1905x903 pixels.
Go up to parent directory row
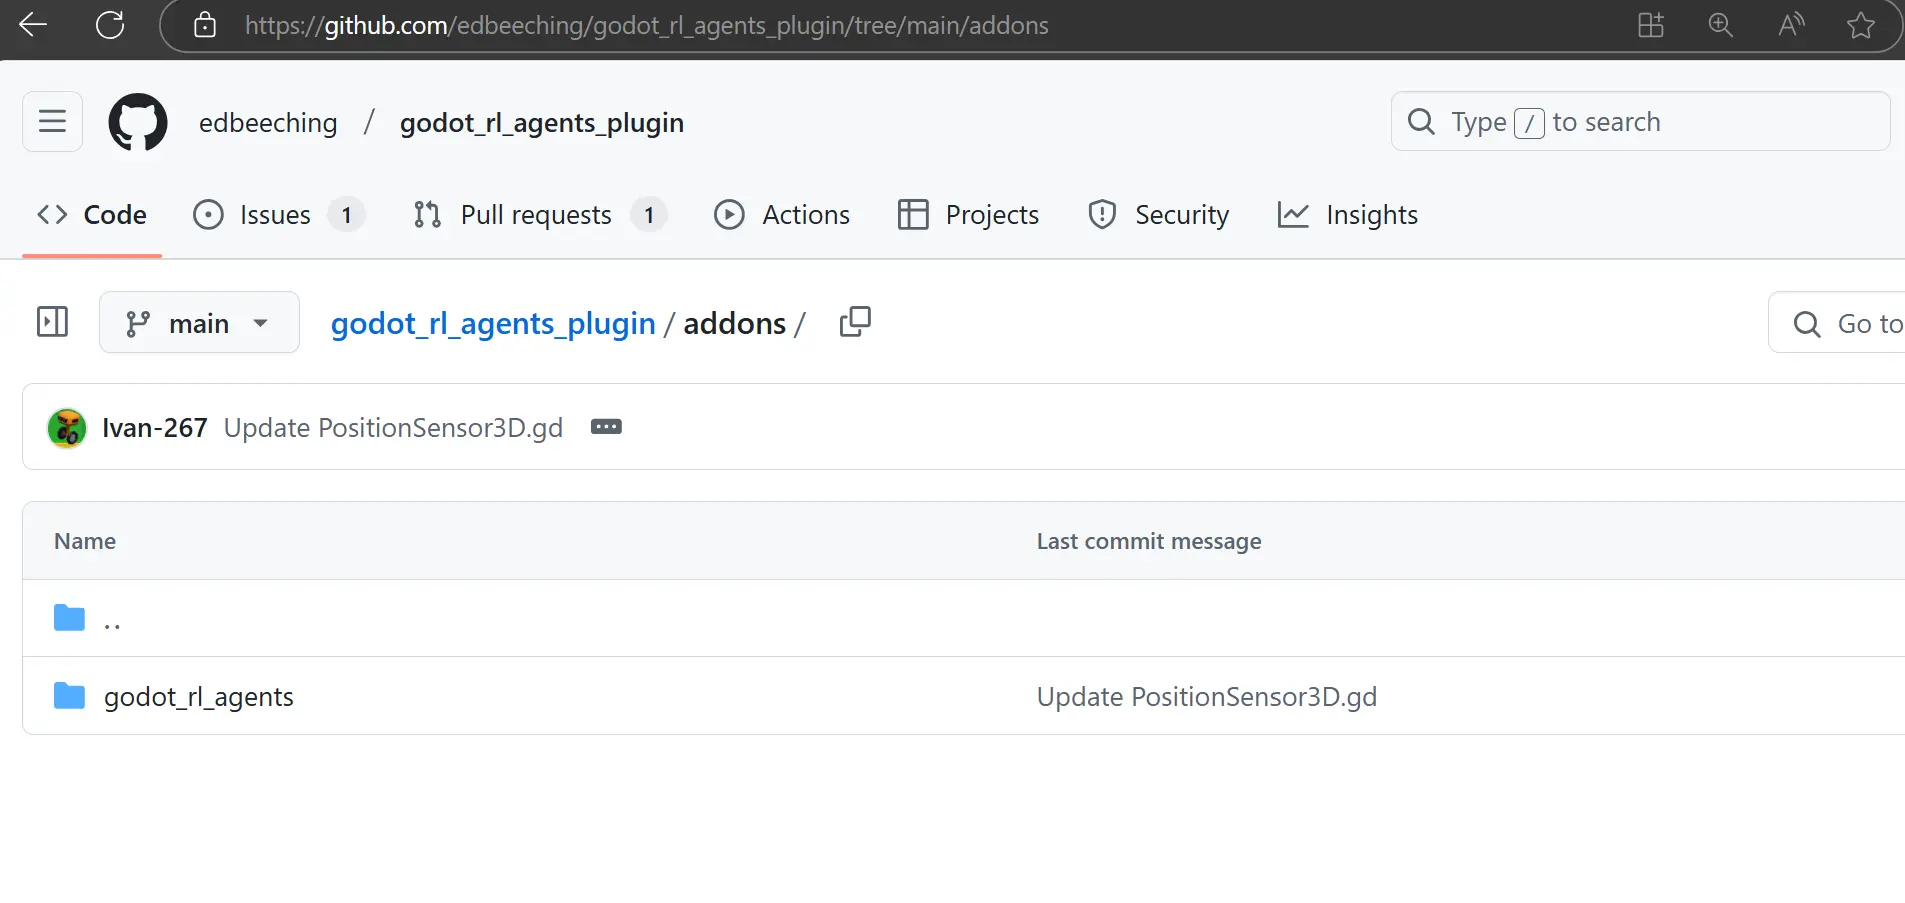tap(963, 618)
